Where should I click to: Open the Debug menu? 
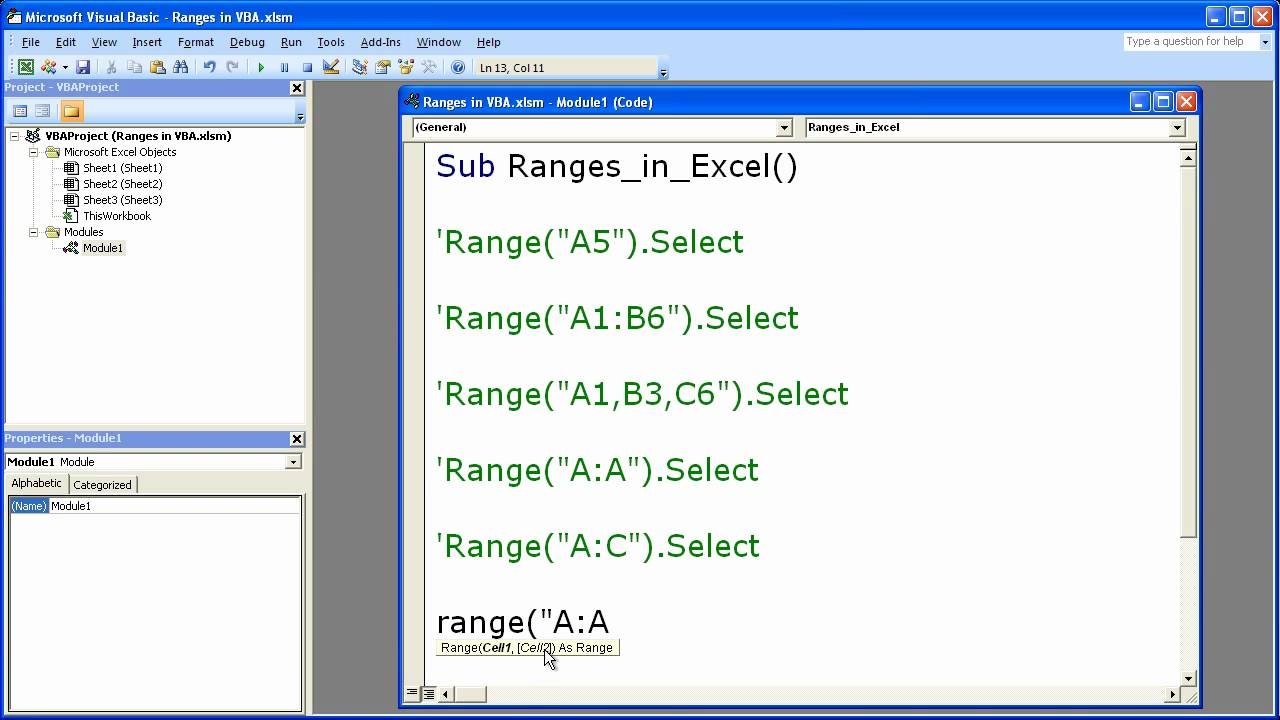pos(247,42)
